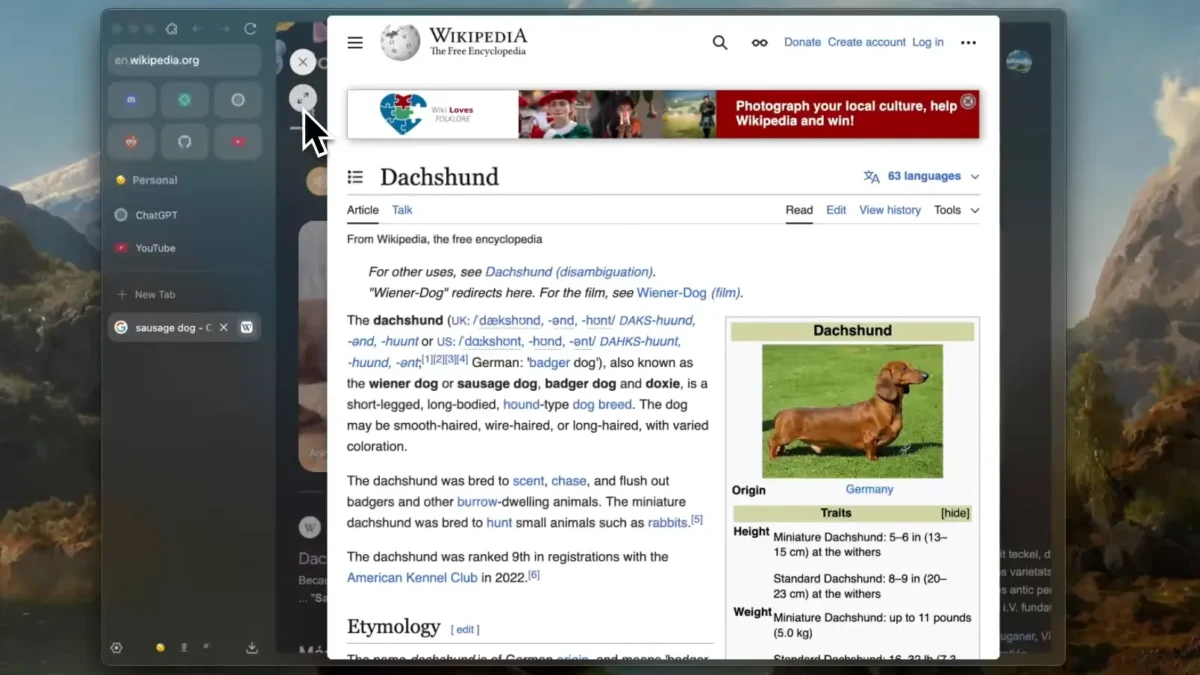Click the Wikipedia icon on sausage dog tab

(x=246, y=327)
